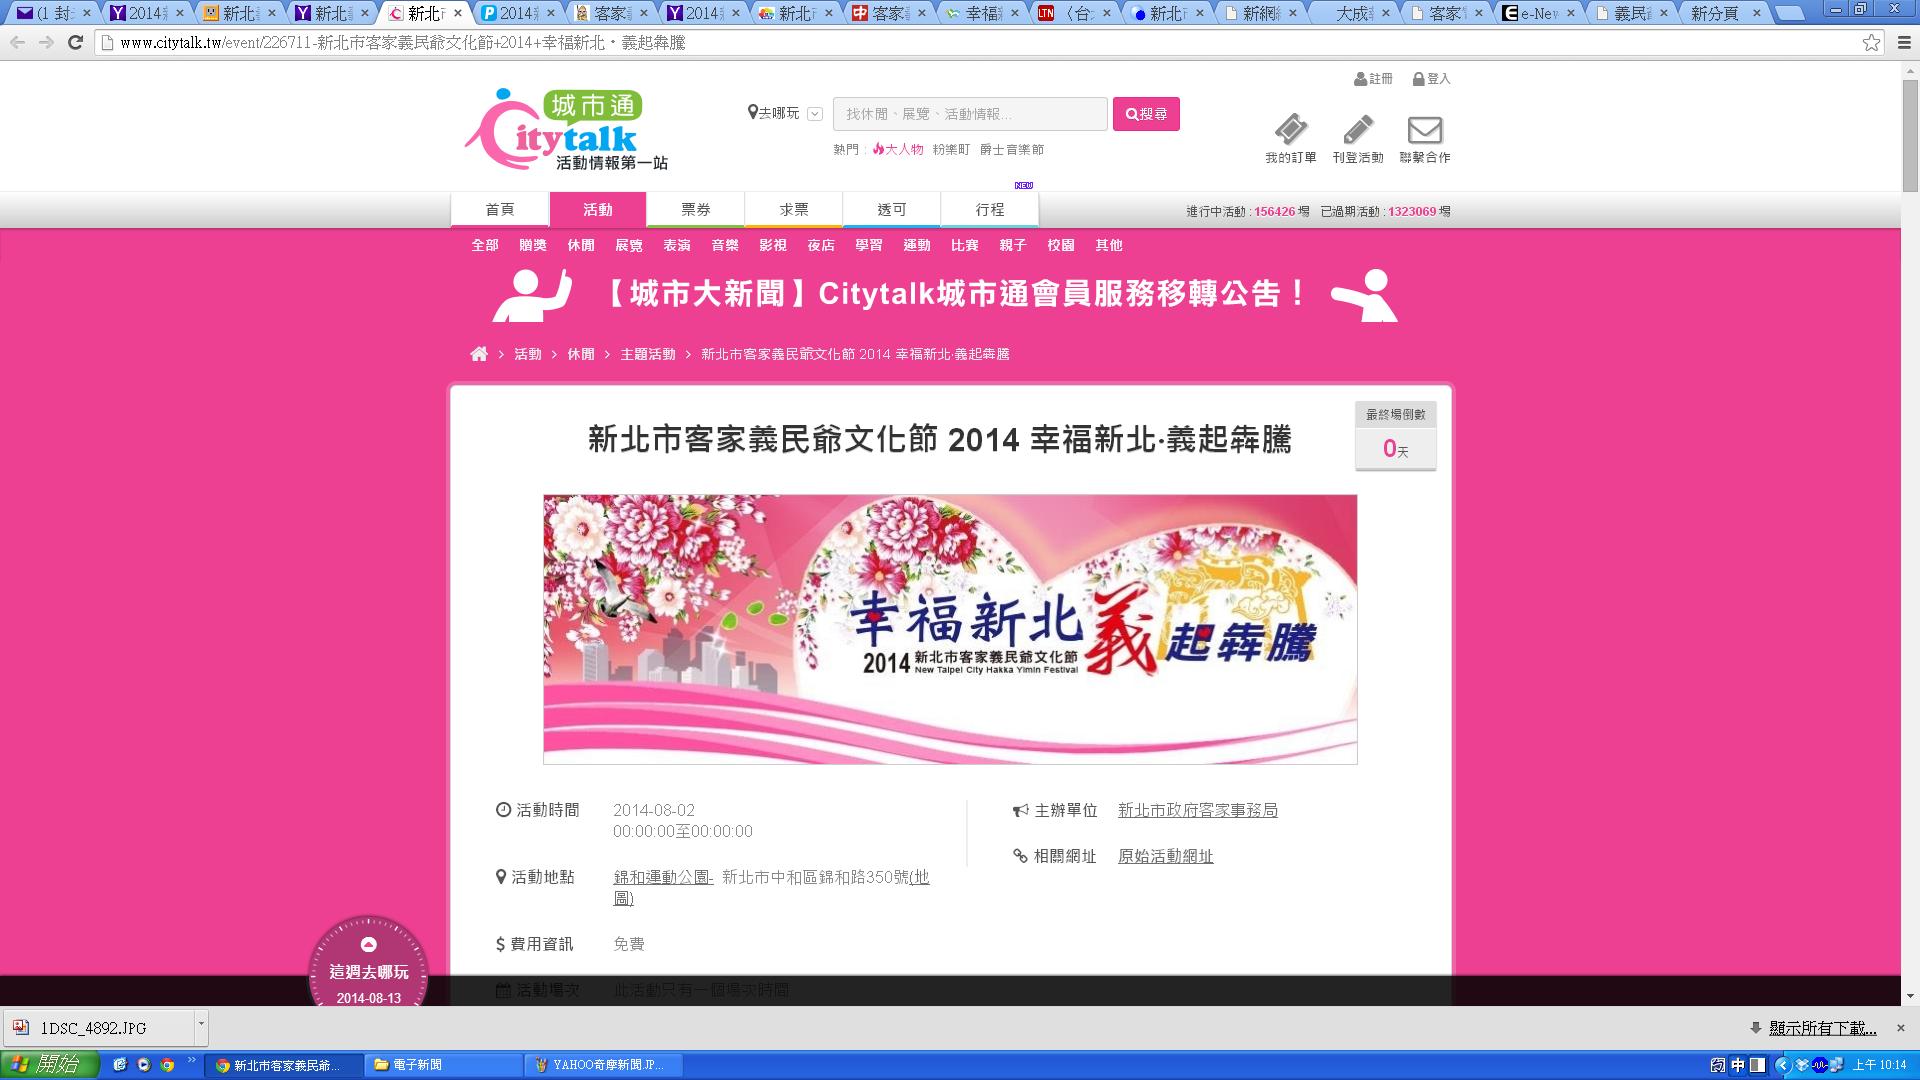
Task: Click breadcrumb link 活動
Action: point(528,354)
